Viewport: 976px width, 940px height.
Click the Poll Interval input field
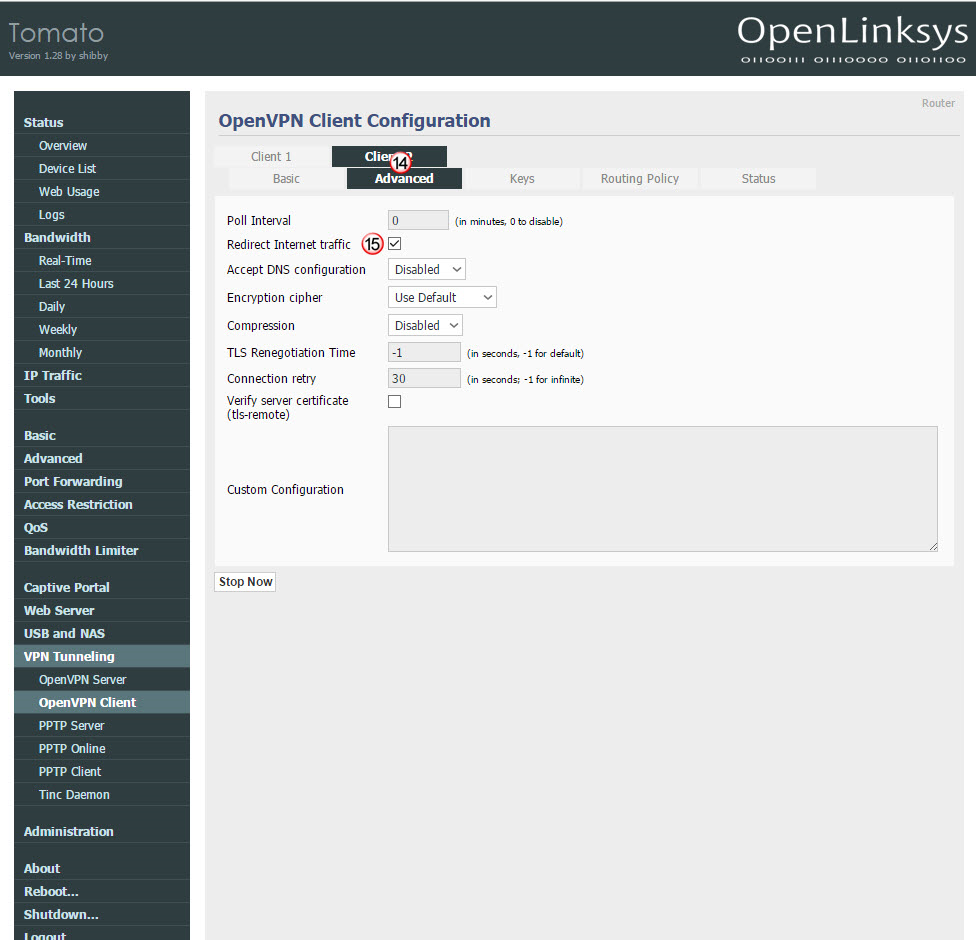click(x=418, y=220)
